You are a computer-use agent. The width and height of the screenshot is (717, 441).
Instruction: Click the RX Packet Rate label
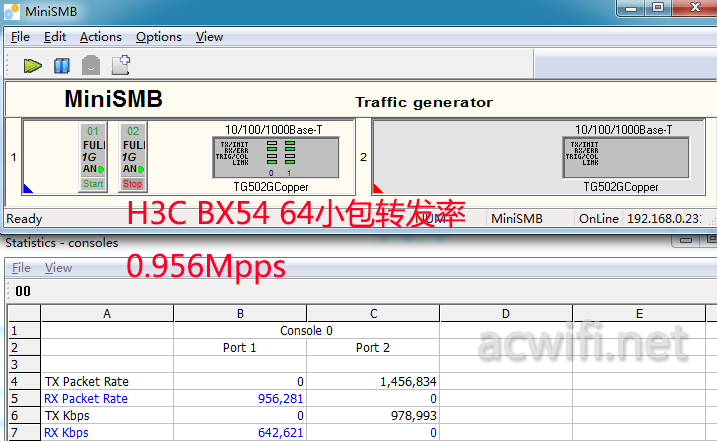click(86, 398)
